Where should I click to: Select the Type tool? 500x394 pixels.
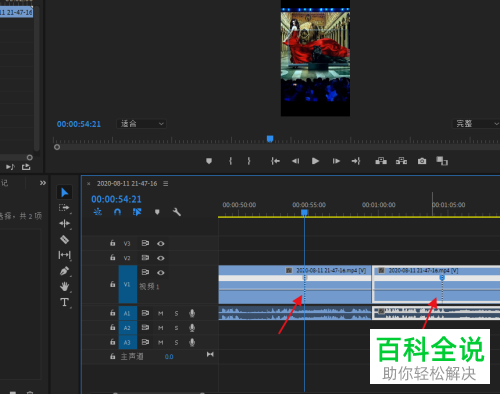coord(64,302)
